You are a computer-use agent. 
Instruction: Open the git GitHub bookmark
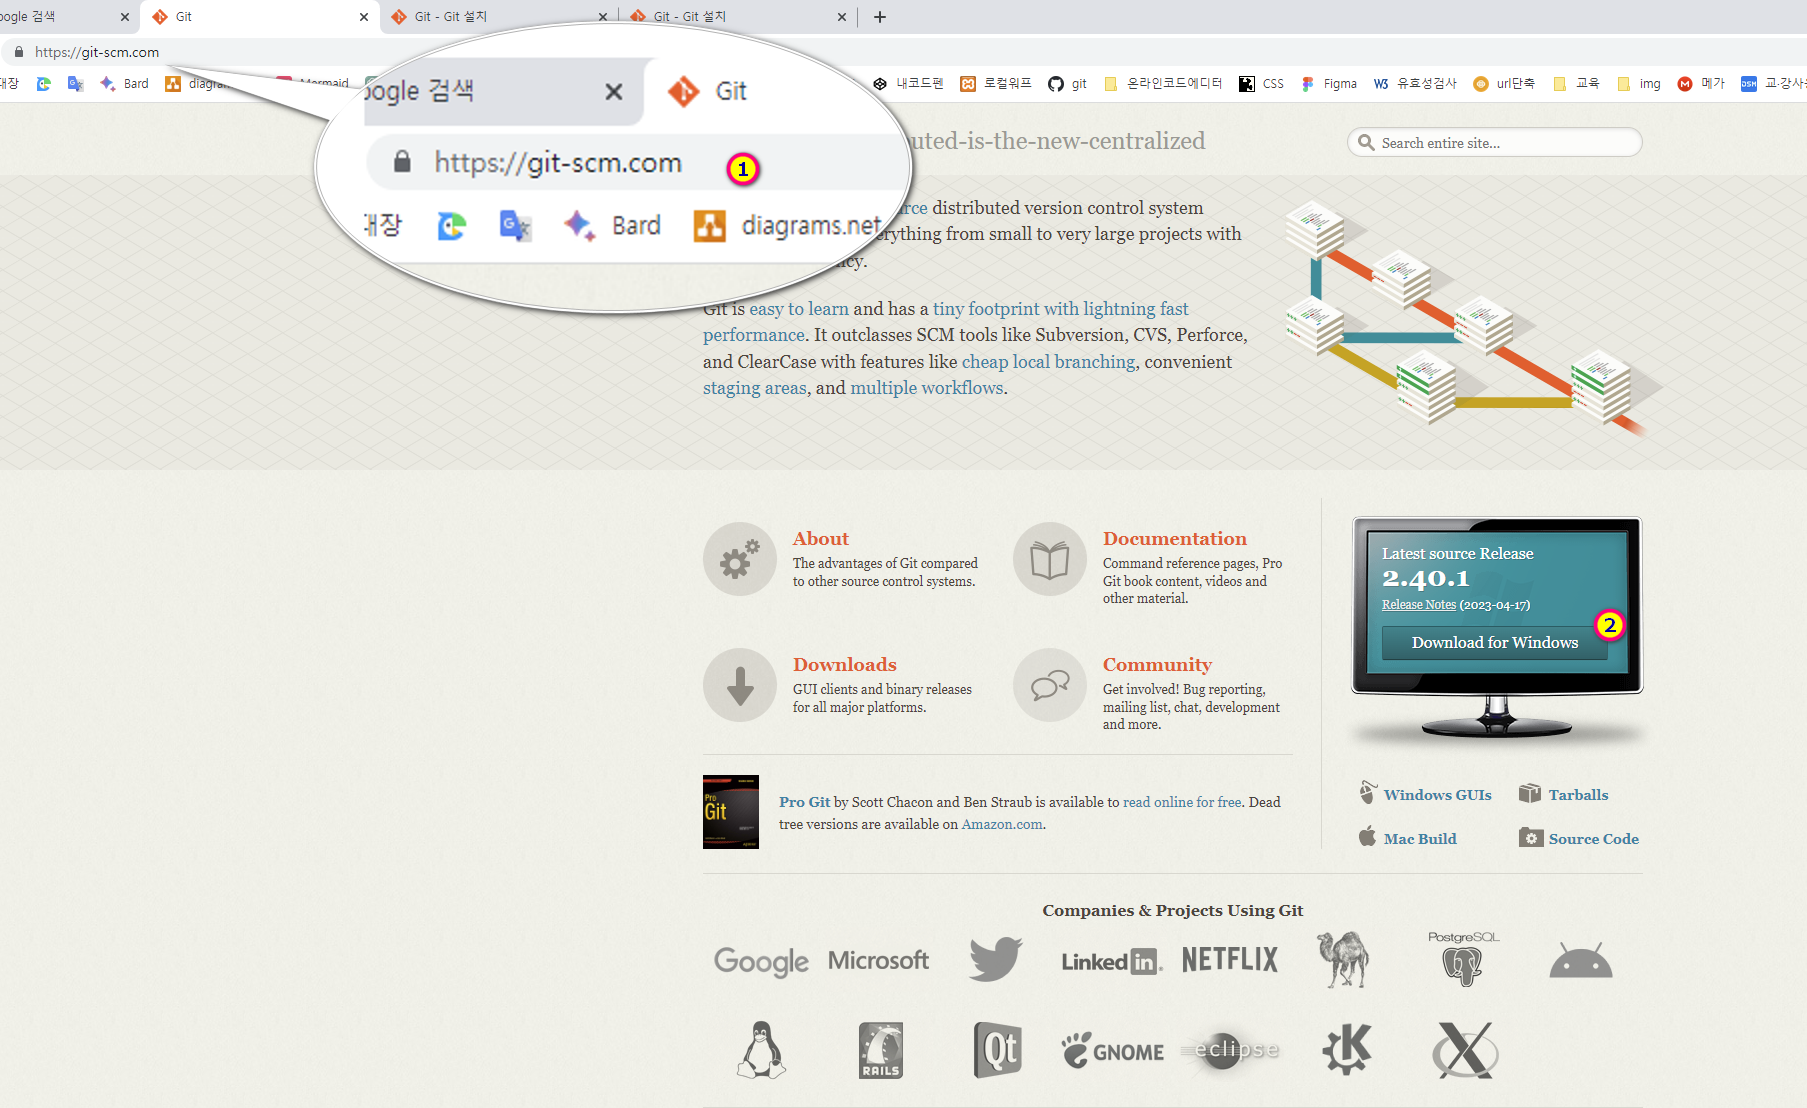[1067, 84]
